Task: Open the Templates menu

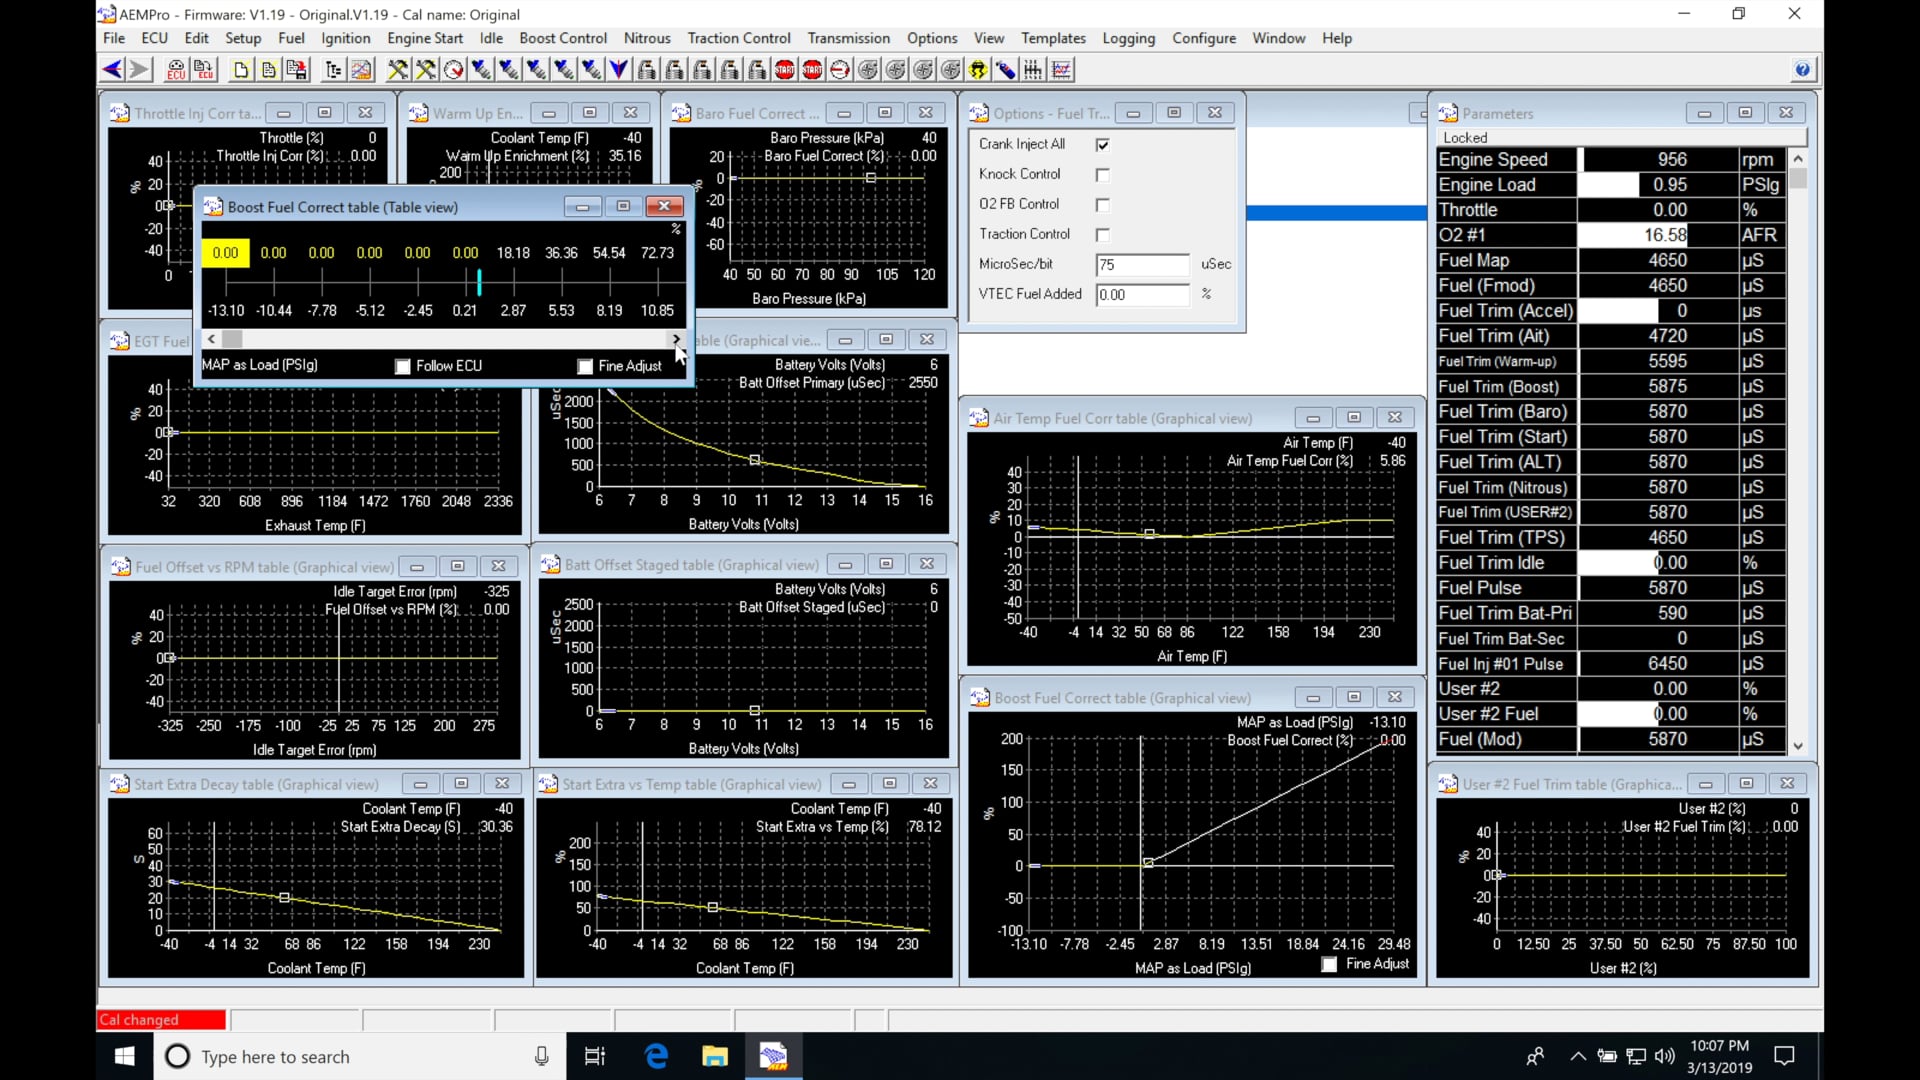Action: (1052, 38)
